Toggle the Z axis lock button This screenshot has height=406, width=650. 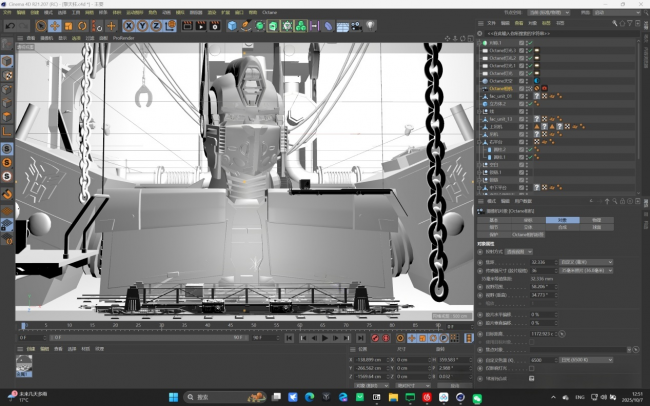tap(156, 25)
